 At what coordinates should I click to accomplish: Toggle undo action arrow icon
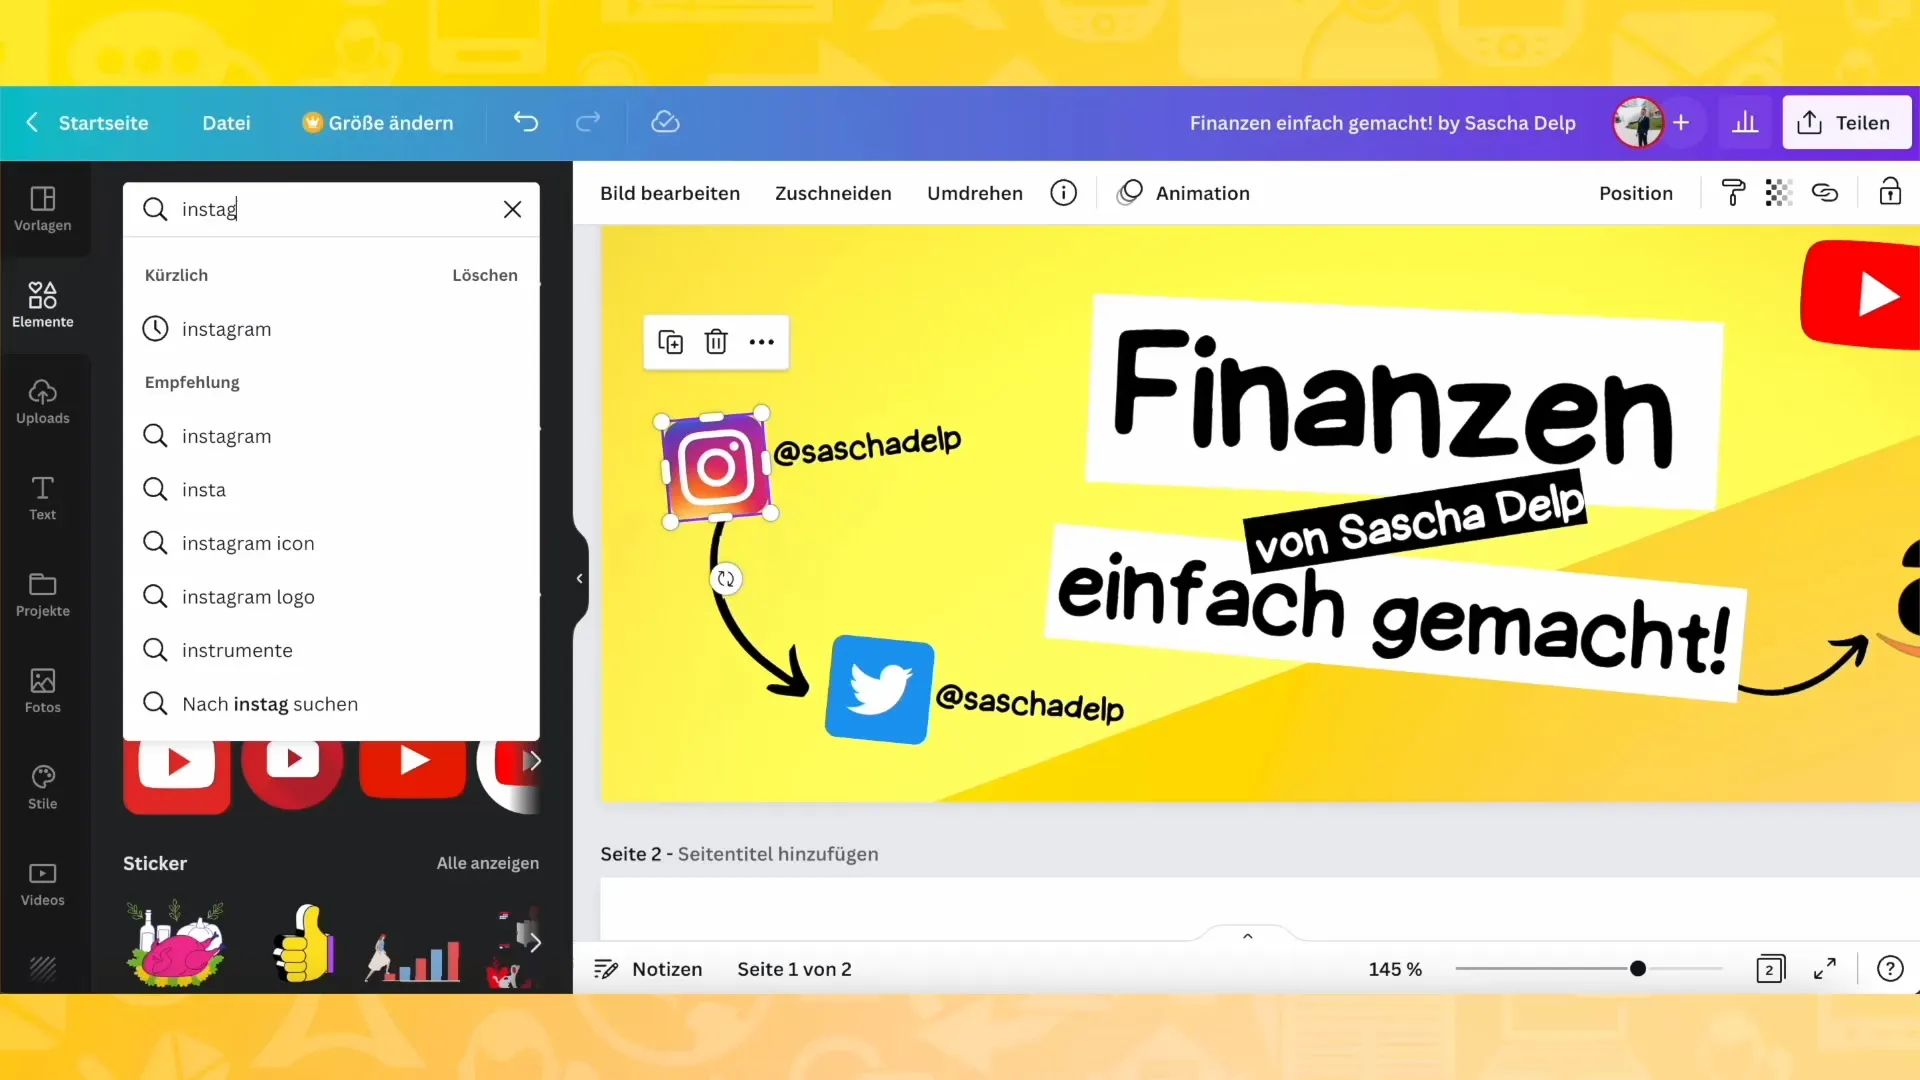[x=526, y=123]
